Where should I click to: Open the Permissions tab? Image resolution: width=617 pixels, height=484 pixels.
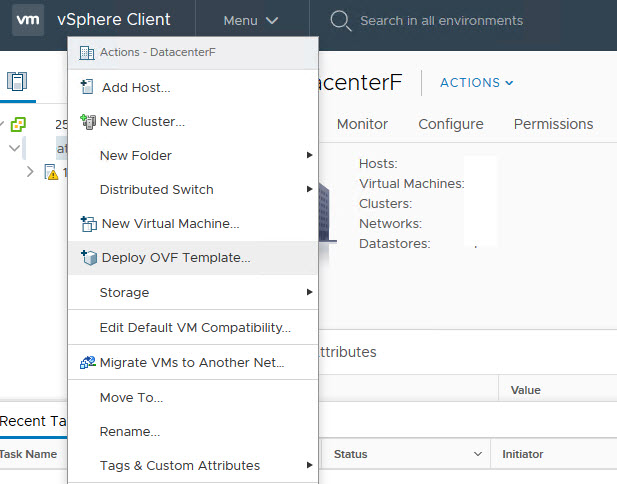coord(552,124)
